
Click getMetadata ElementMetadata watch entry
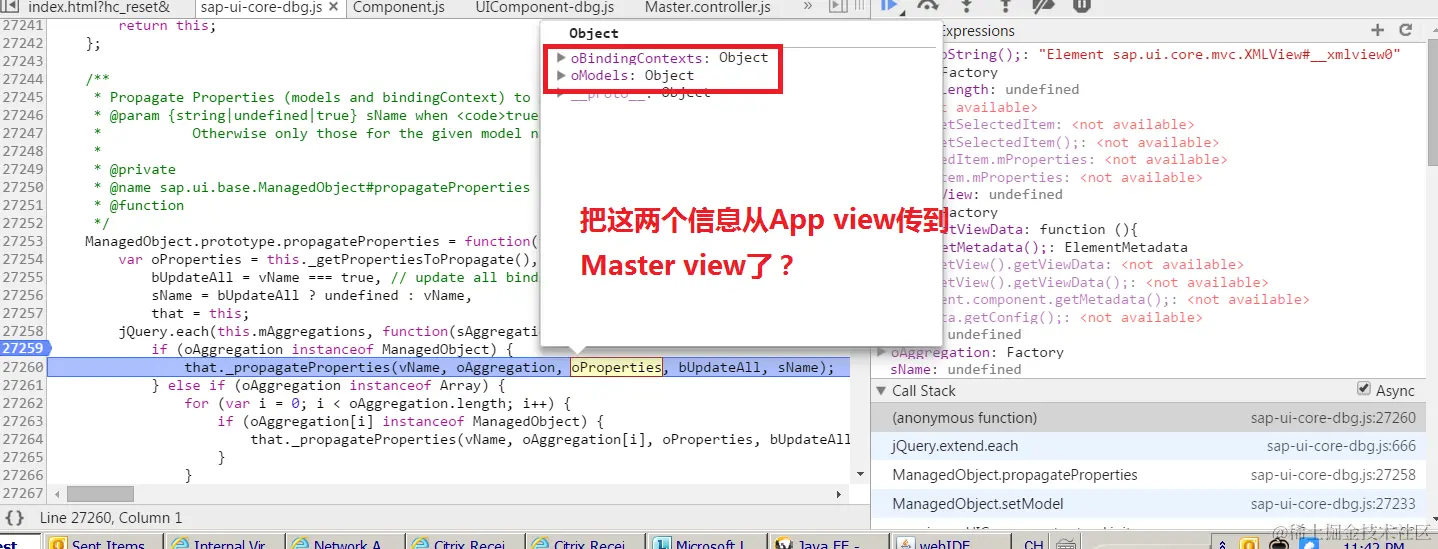(x=1064, y=247)
